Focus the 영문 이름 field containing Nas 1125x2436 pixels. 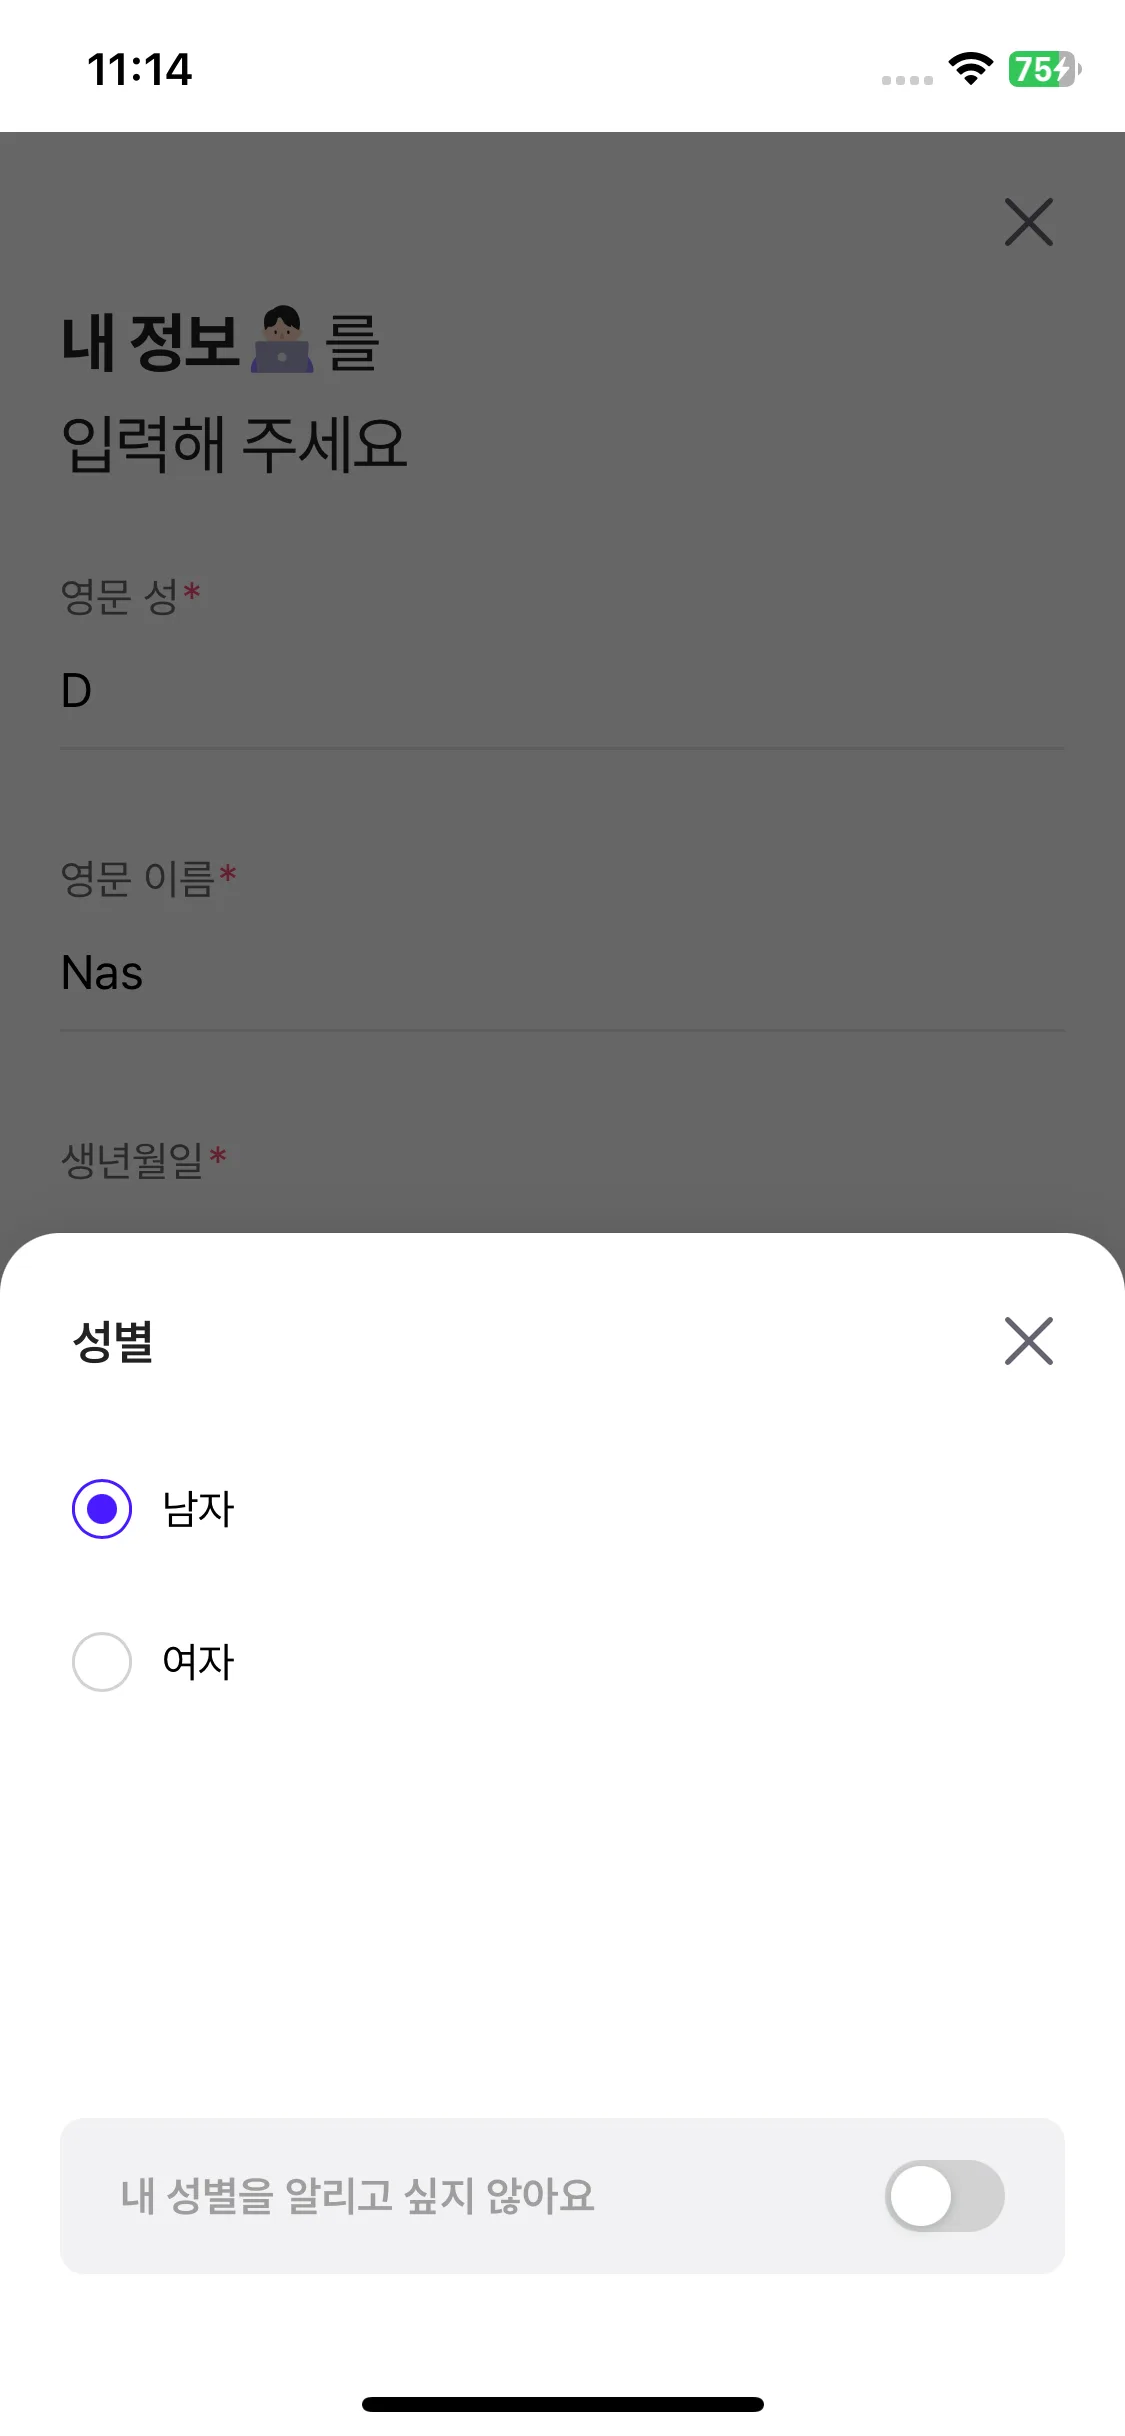point(560,973)
